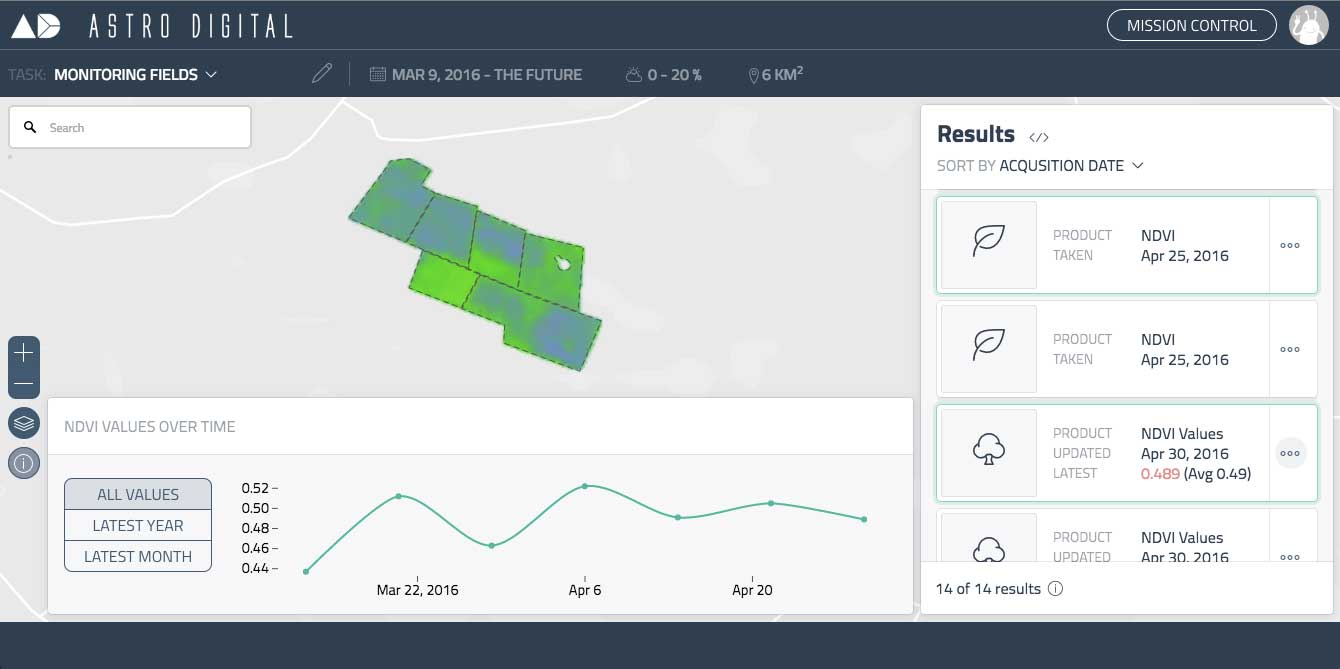Viewport: 1340px width, 669px height.
Task: Select the Latest Month chart range
Action: (x=138, y=556)
